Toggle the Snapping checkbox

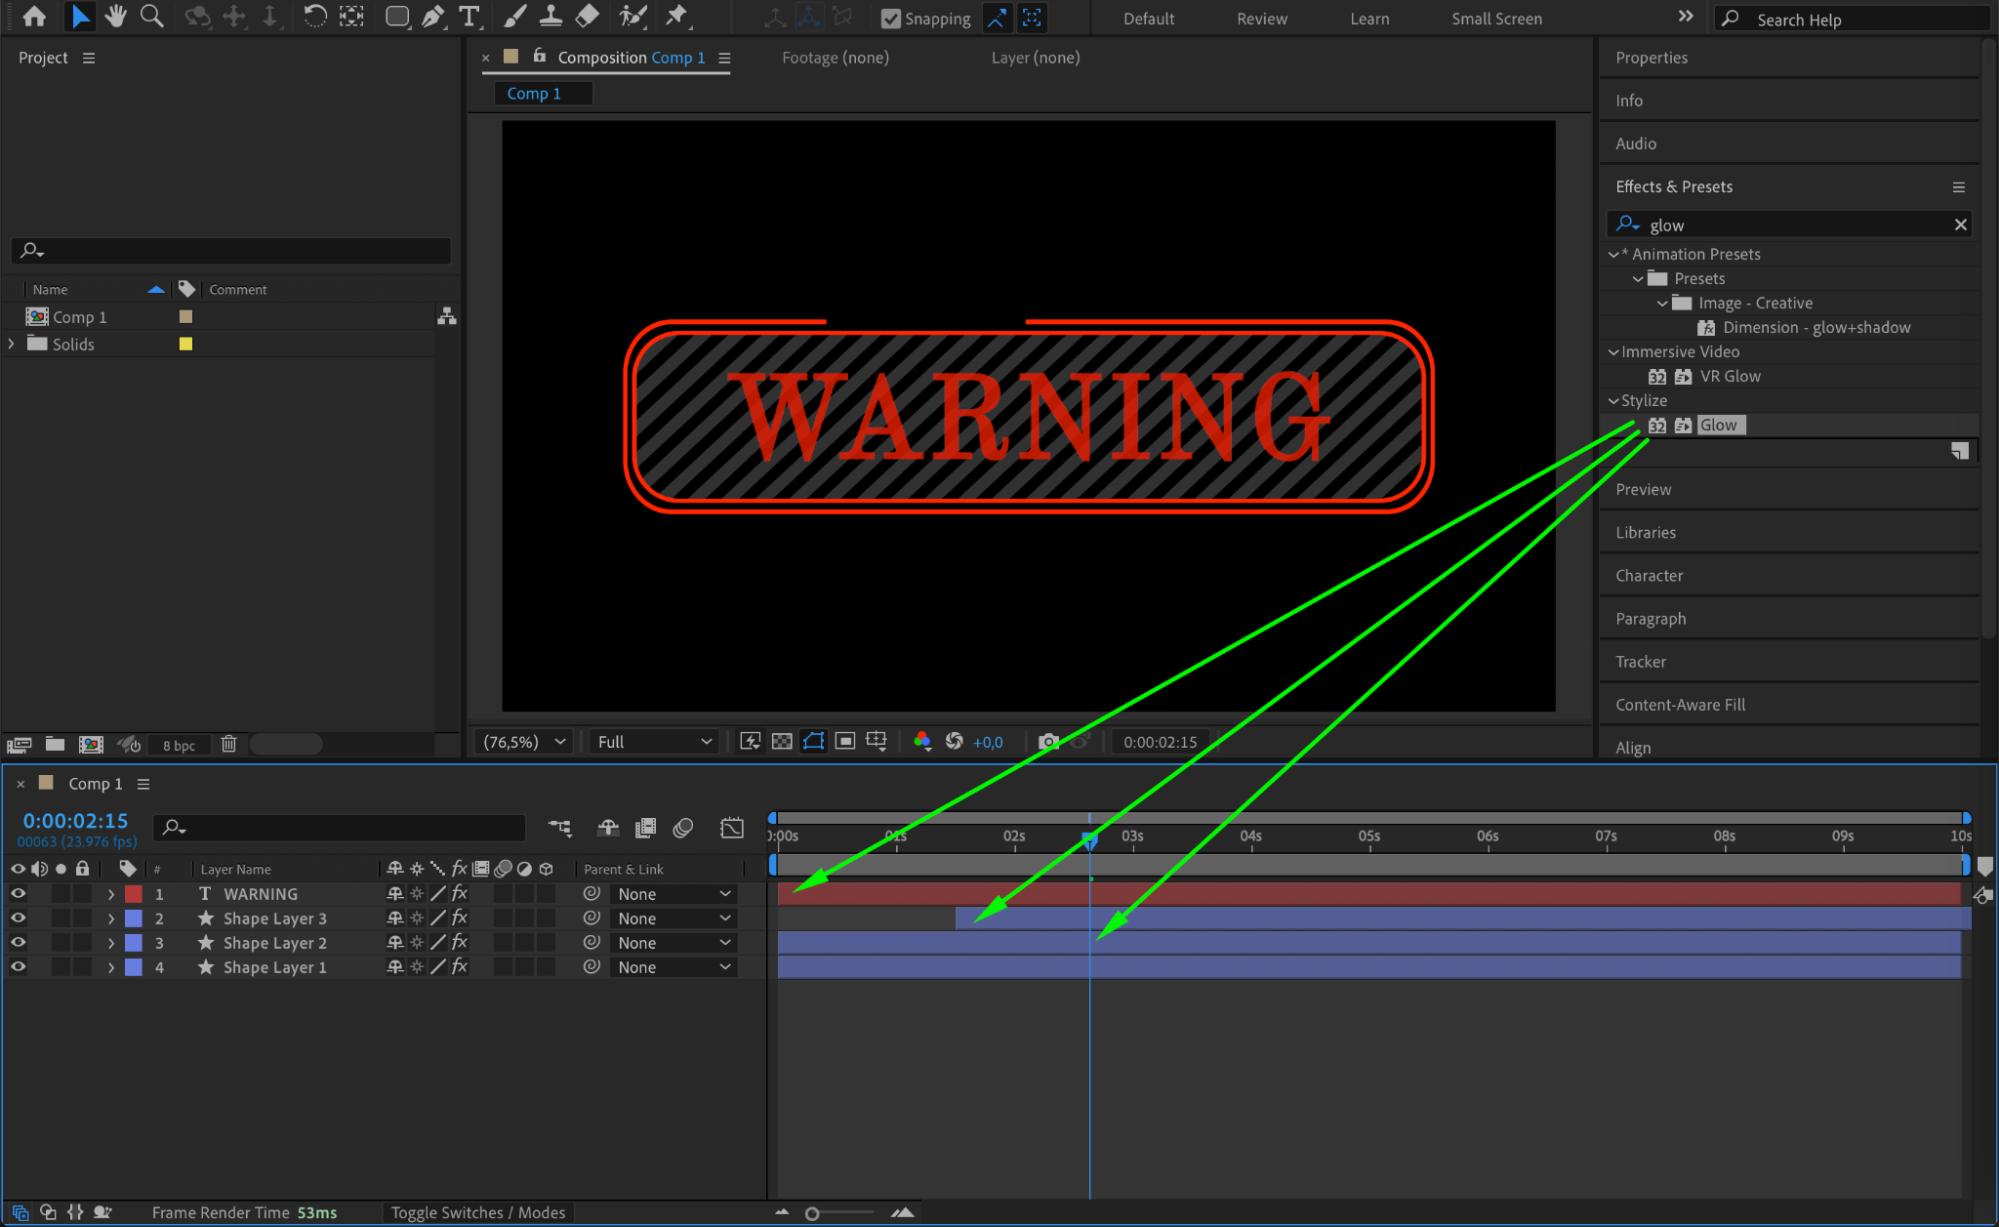(x=890, y=18)
